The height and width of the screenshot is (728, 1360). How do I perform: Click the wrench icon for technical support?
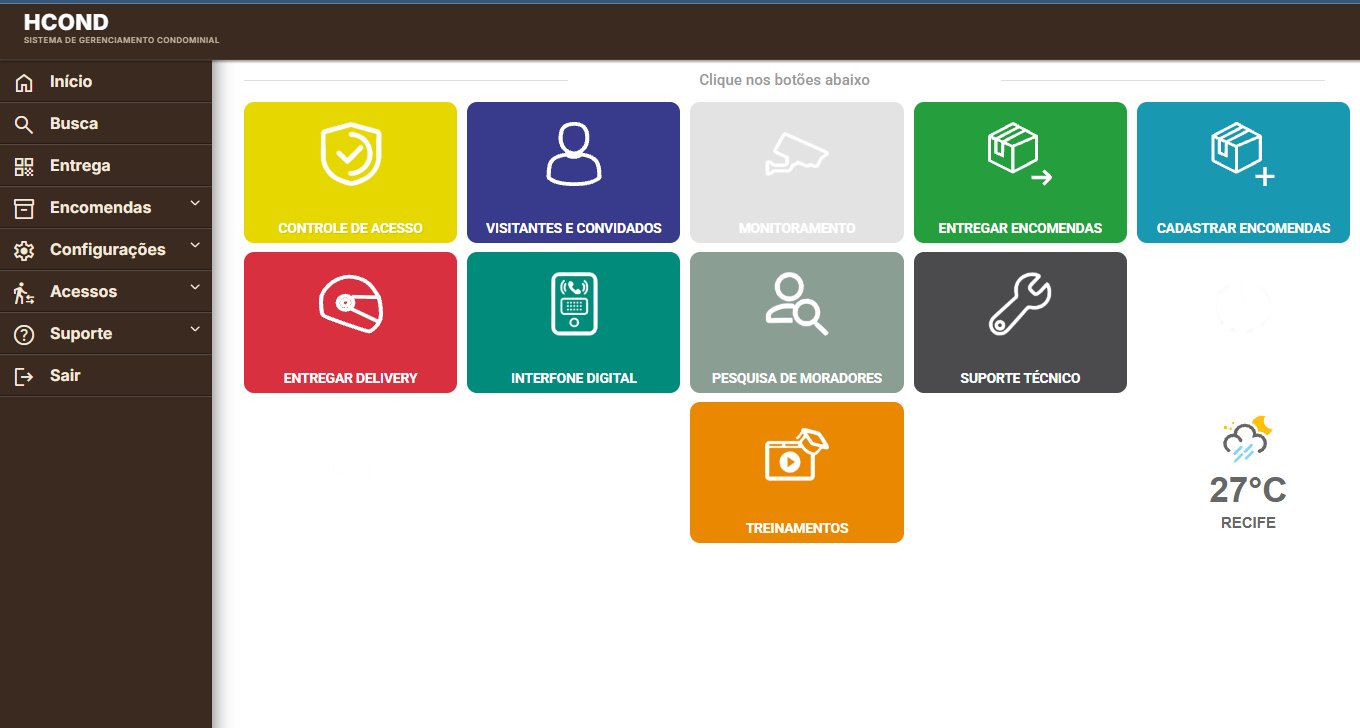pos(1020,305)
